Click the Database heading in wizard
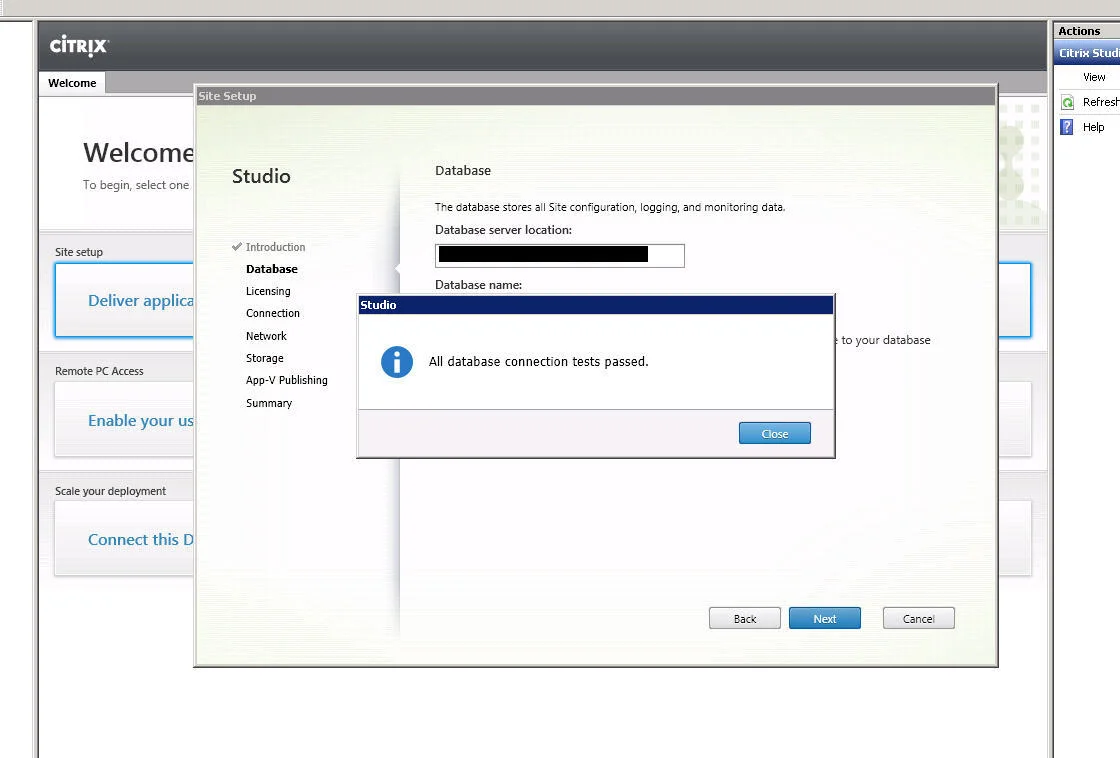 tap(463, 171)
